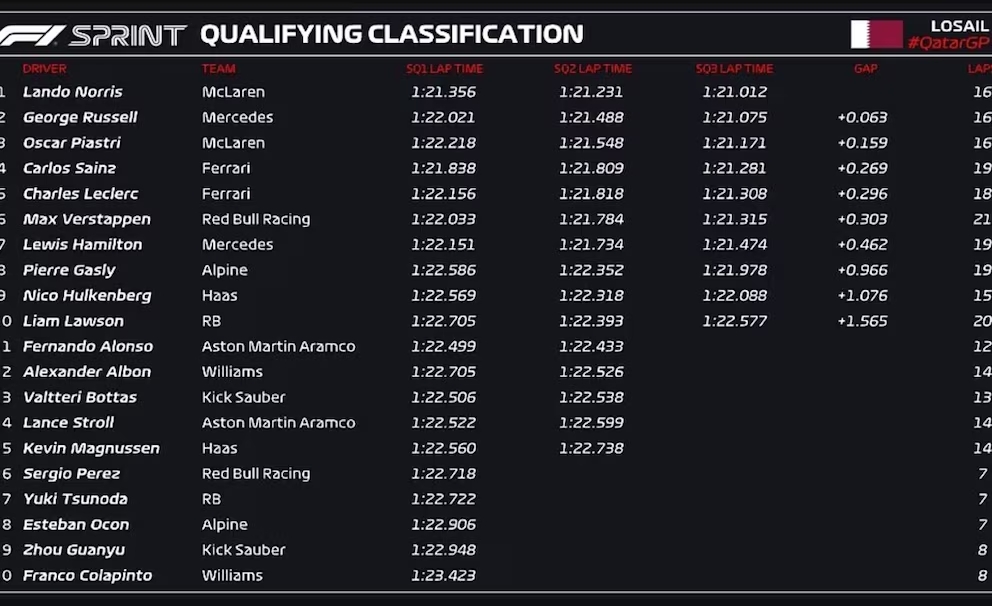
Task: Click the LOSAIL circuit label
Action: tap(959, 26)
